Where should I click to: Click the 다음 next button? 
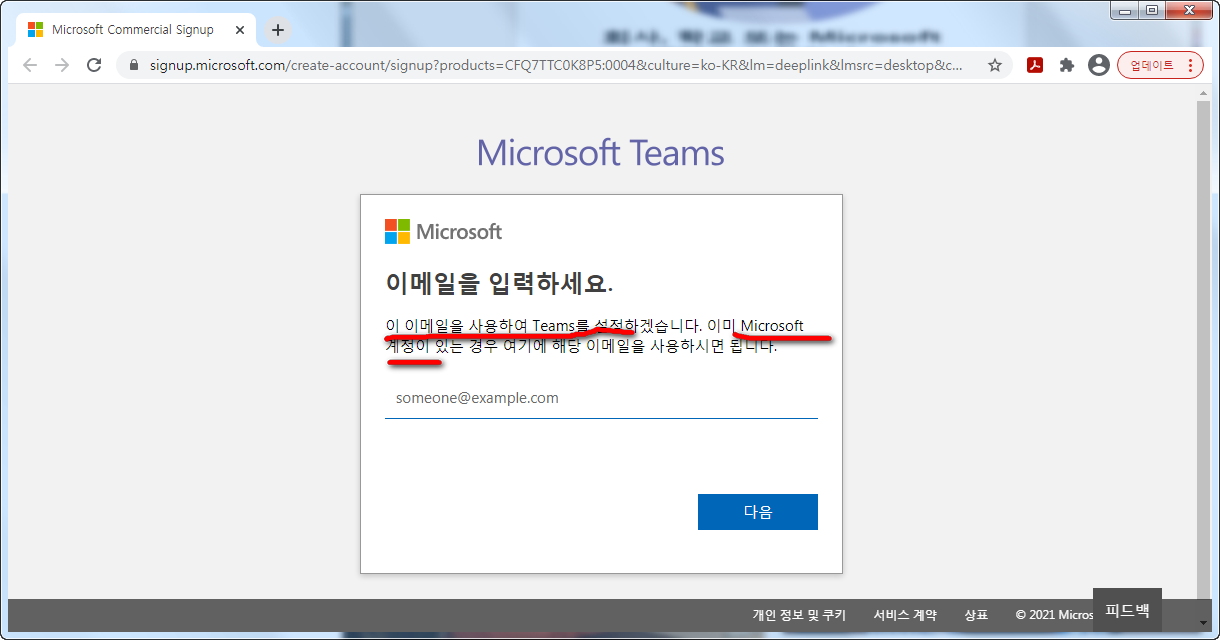click(x=758, y=512)
